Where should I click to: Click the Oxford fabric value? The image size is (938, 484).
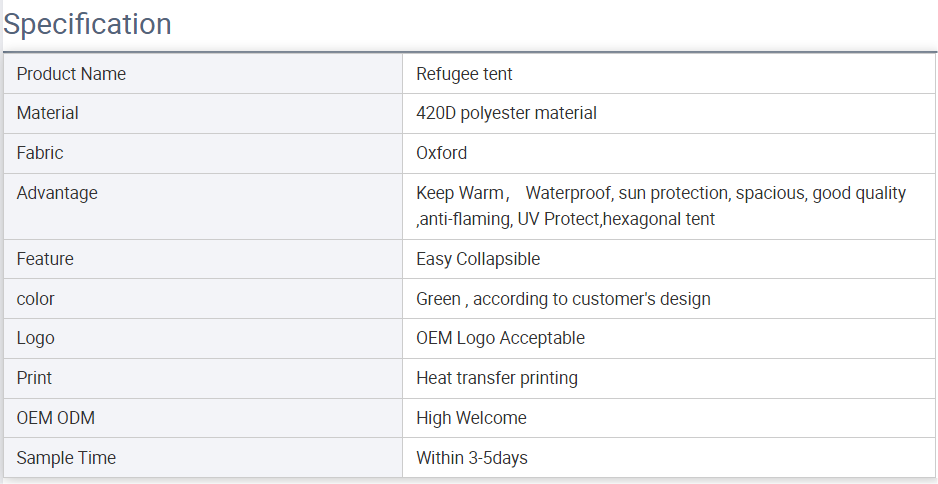(x=441, y=153)
